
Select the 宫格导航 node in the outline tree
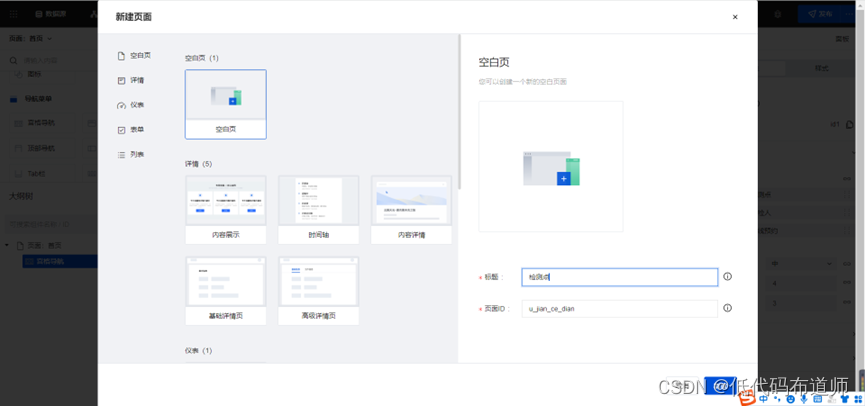coord(60,261)
